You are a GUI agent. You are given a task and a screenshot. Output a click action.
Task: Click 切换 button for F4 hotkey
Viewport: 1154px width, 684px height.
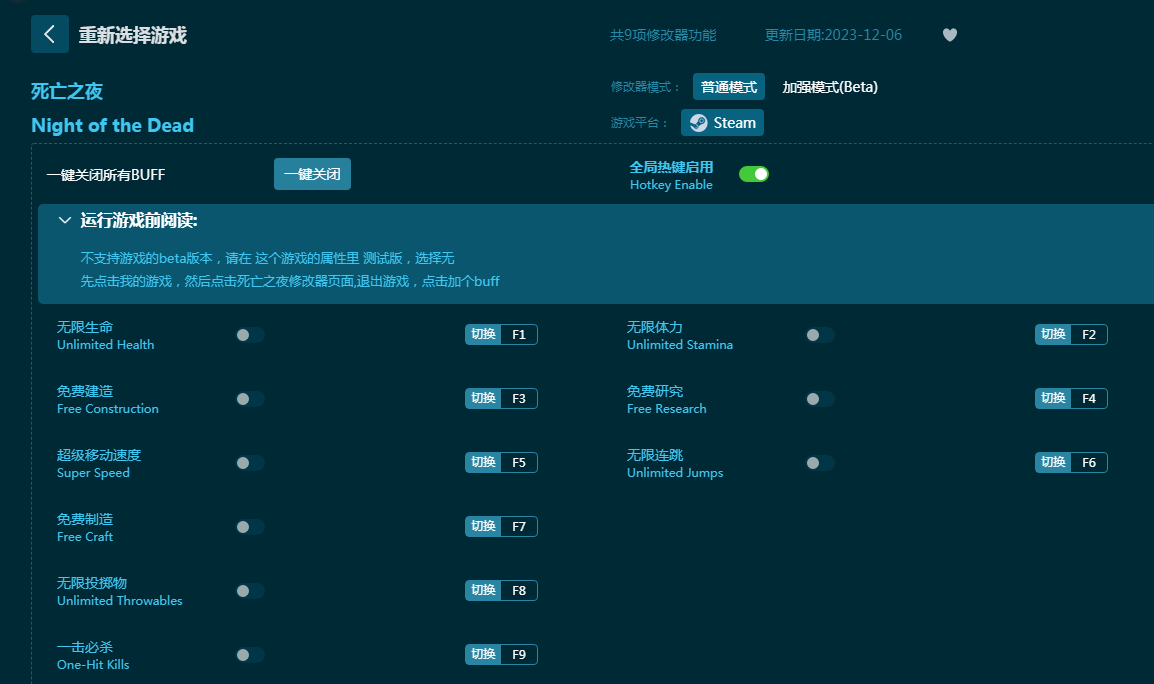coord(1053,398)
